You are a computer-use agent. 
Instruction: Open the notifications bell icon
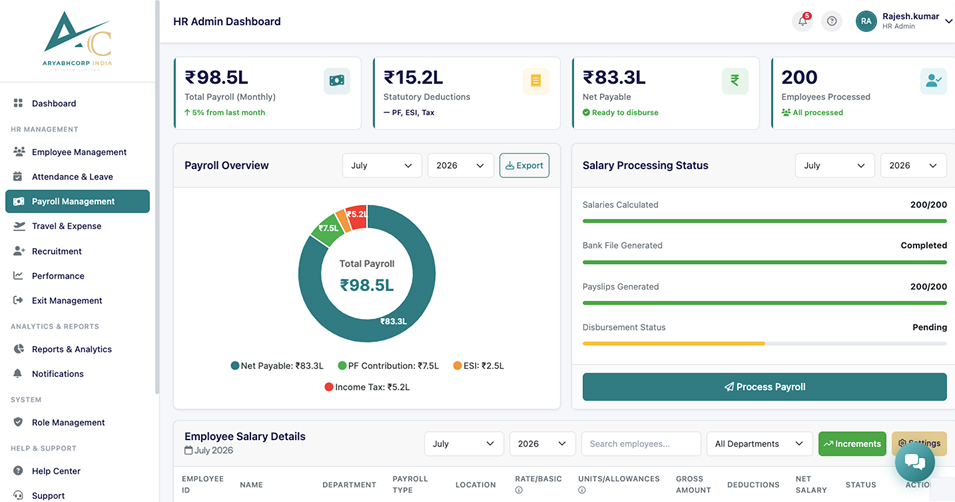802,21
